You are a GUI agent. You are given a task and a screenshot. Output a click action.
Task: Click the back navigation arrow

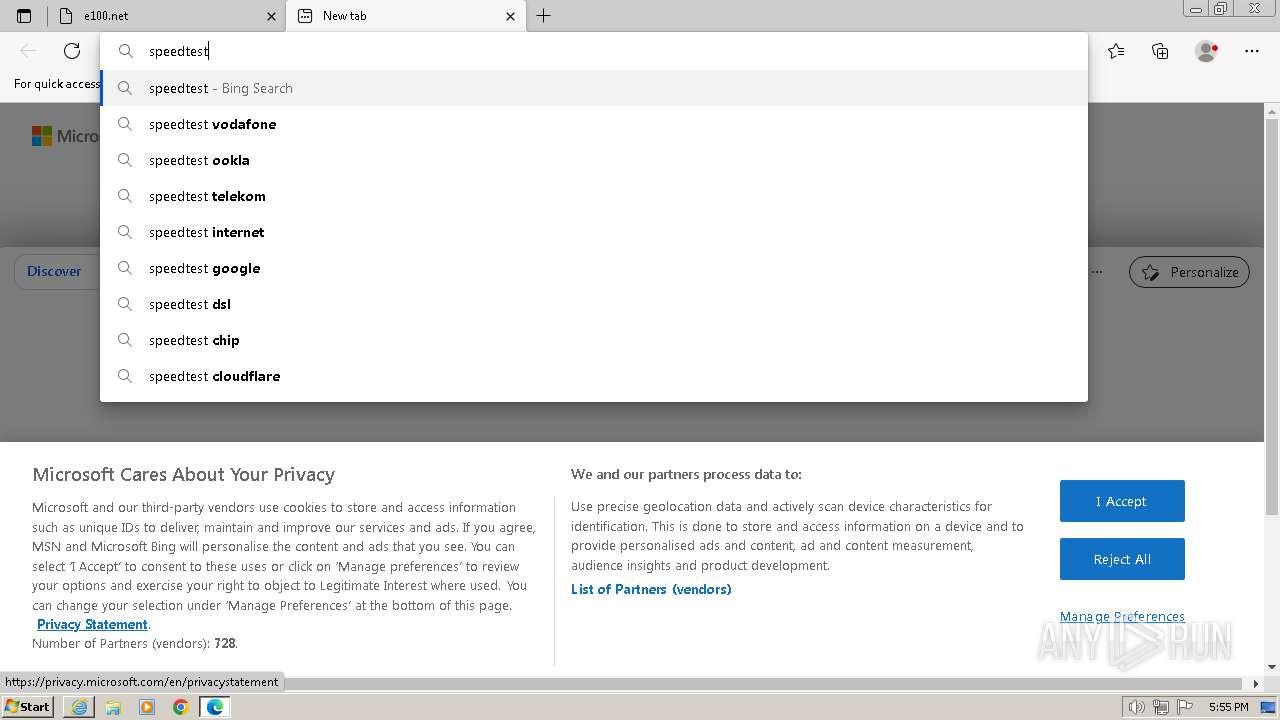pyautogui.click(x=28, y=51)
